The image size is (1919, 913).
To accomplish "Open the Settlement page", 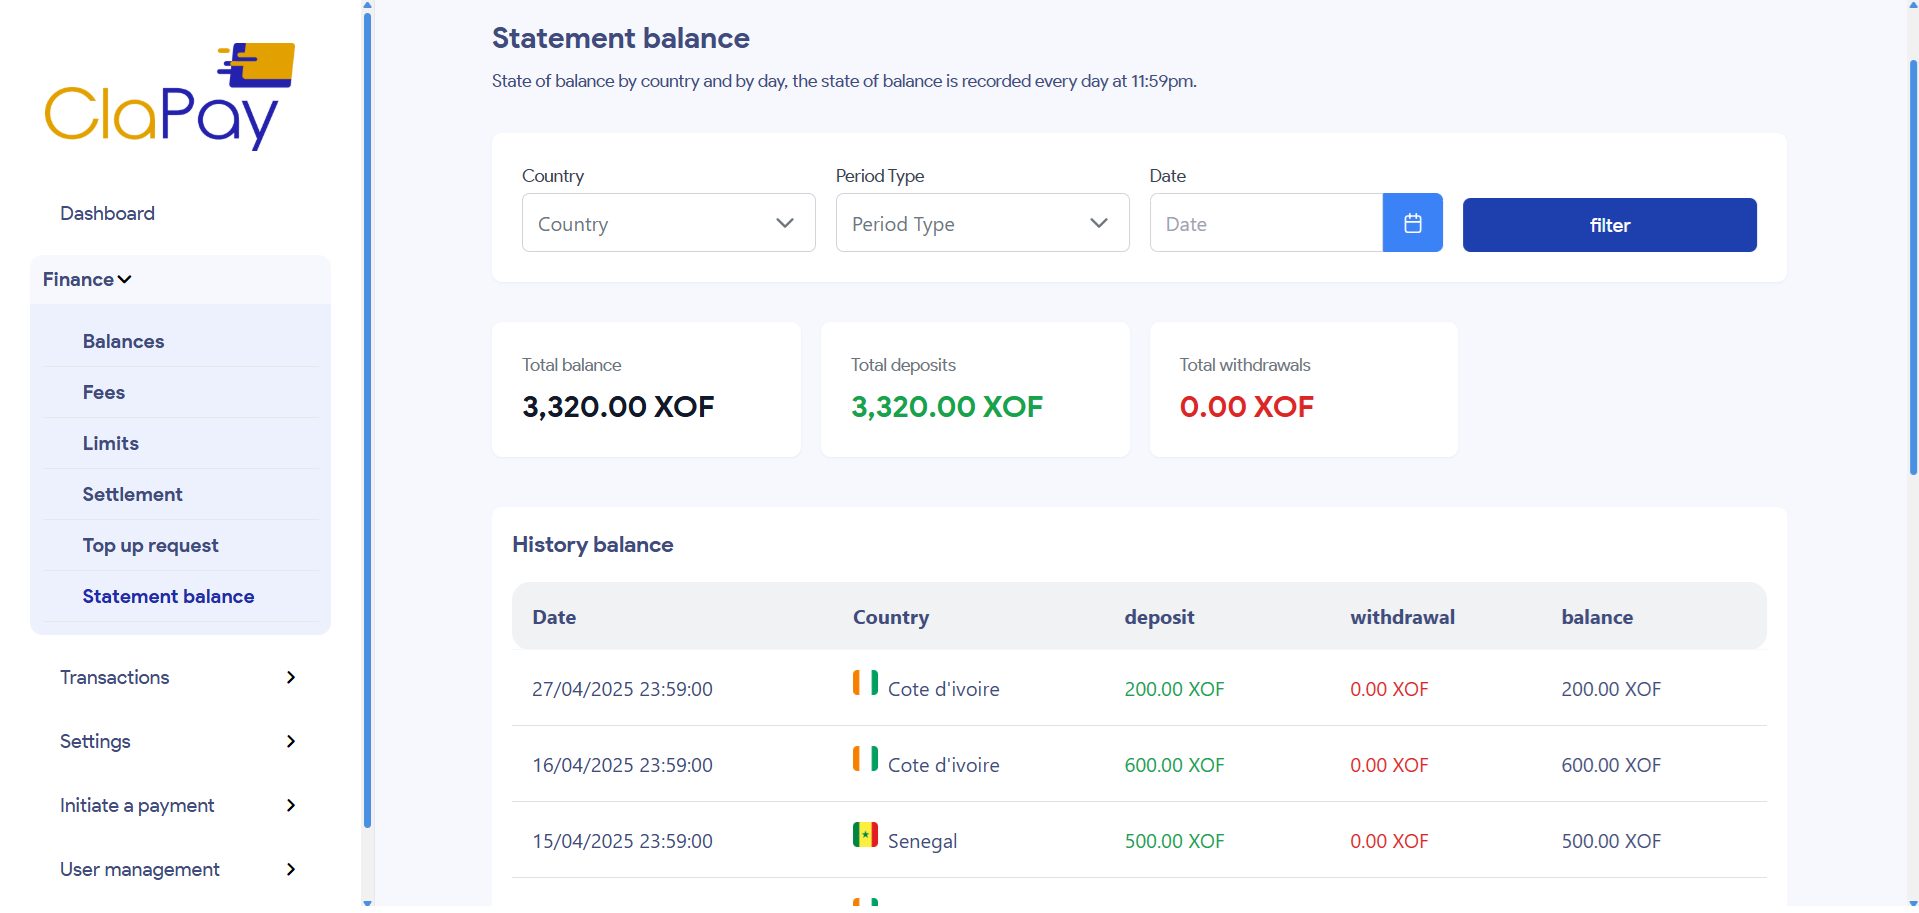I will coord(132,493).
